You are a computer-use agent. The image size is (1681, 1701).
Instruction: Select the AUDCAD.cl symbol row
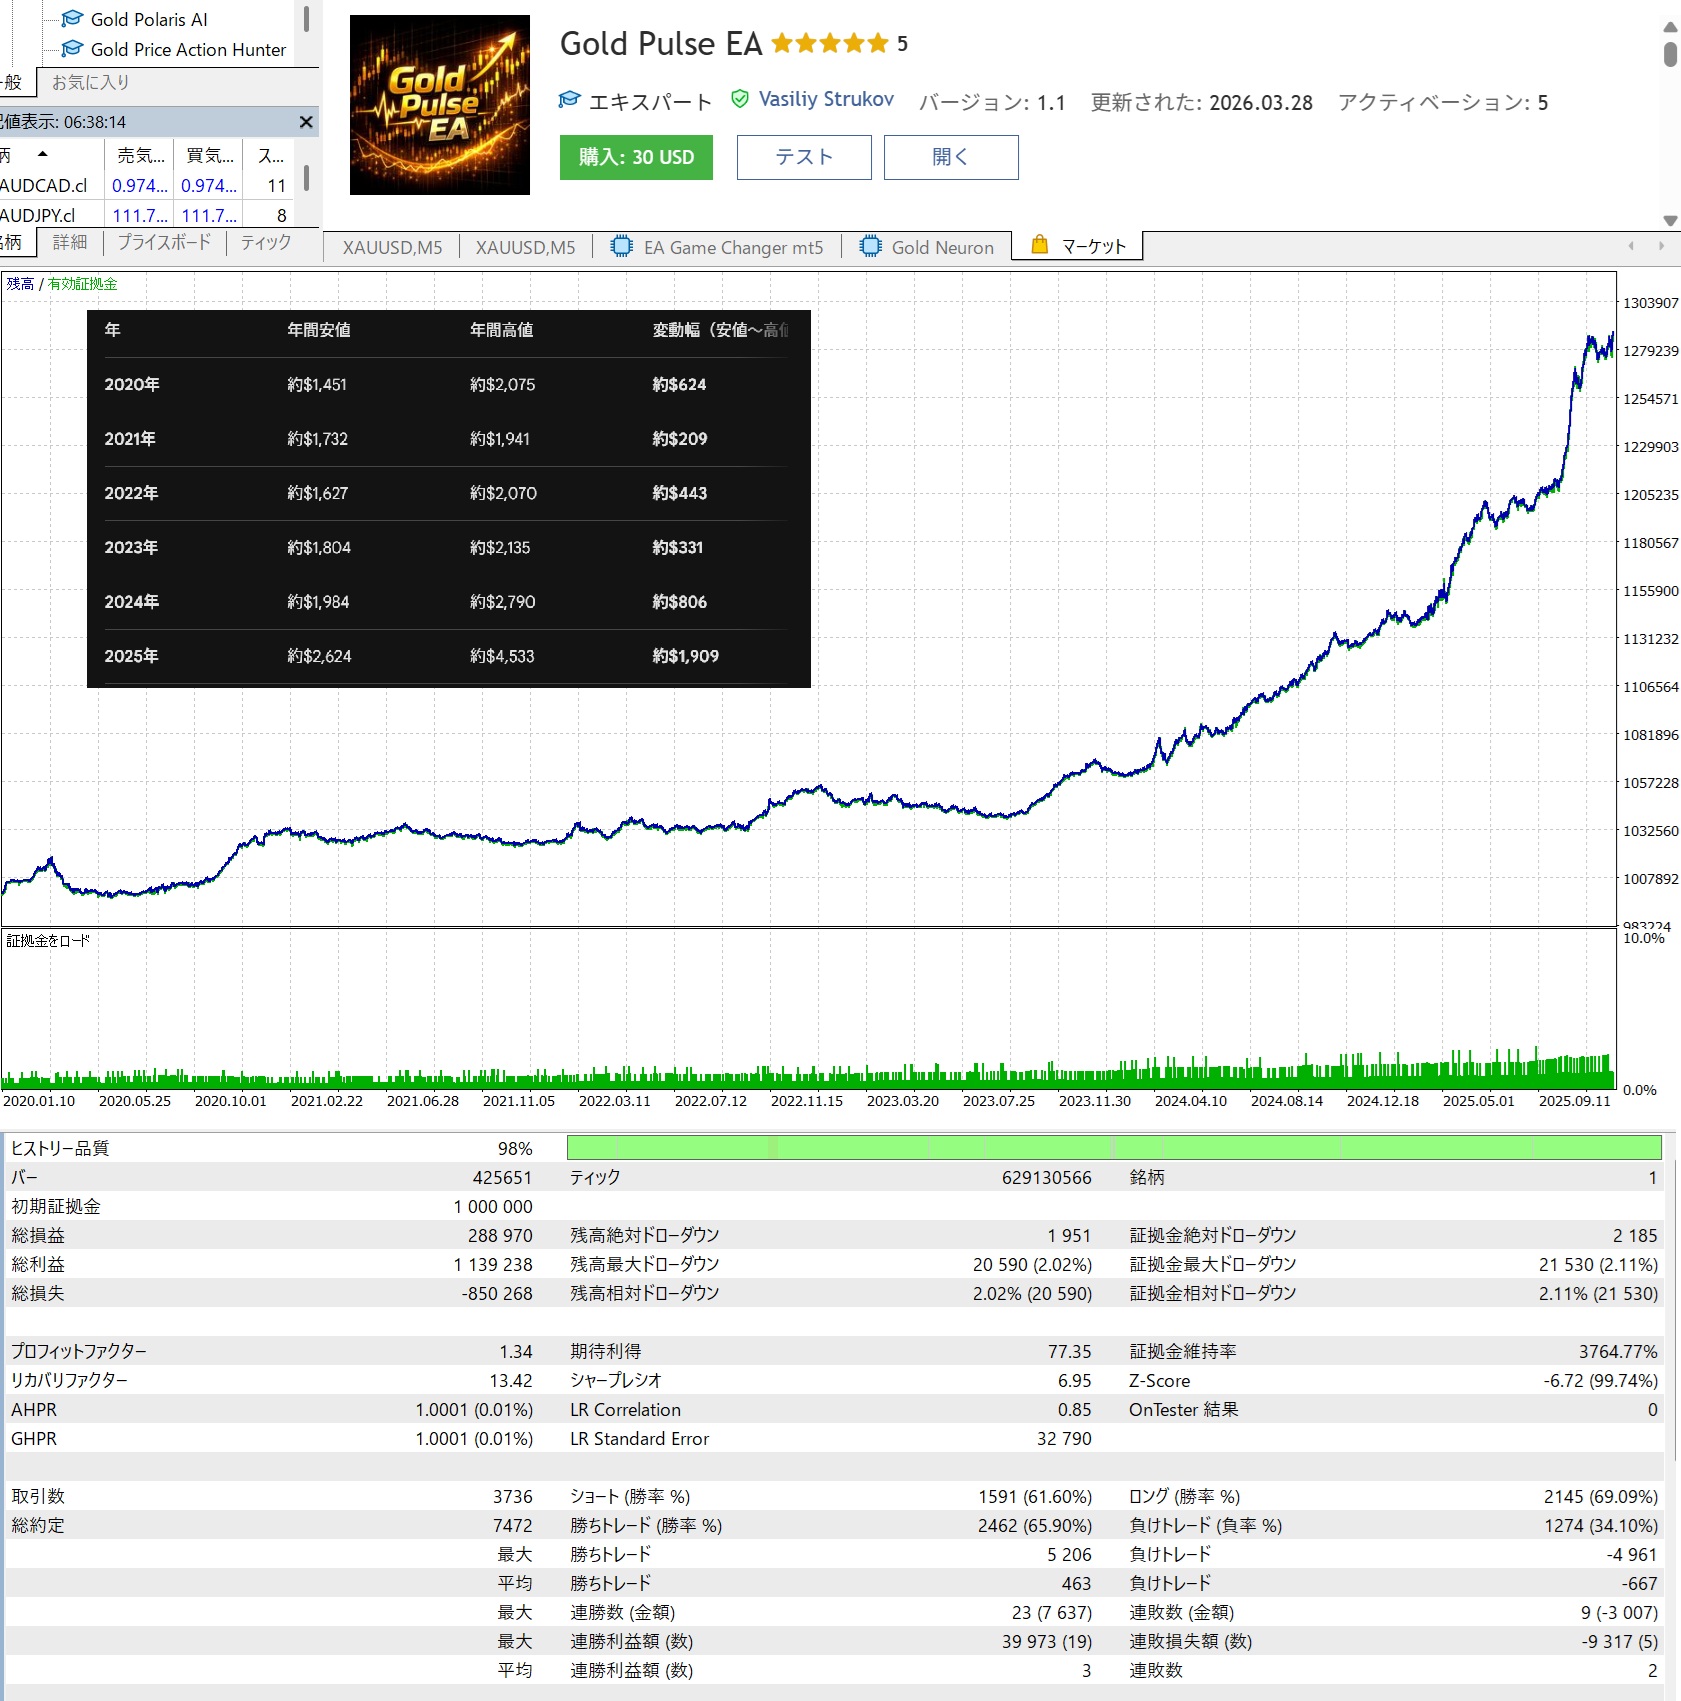coord(148,185)
